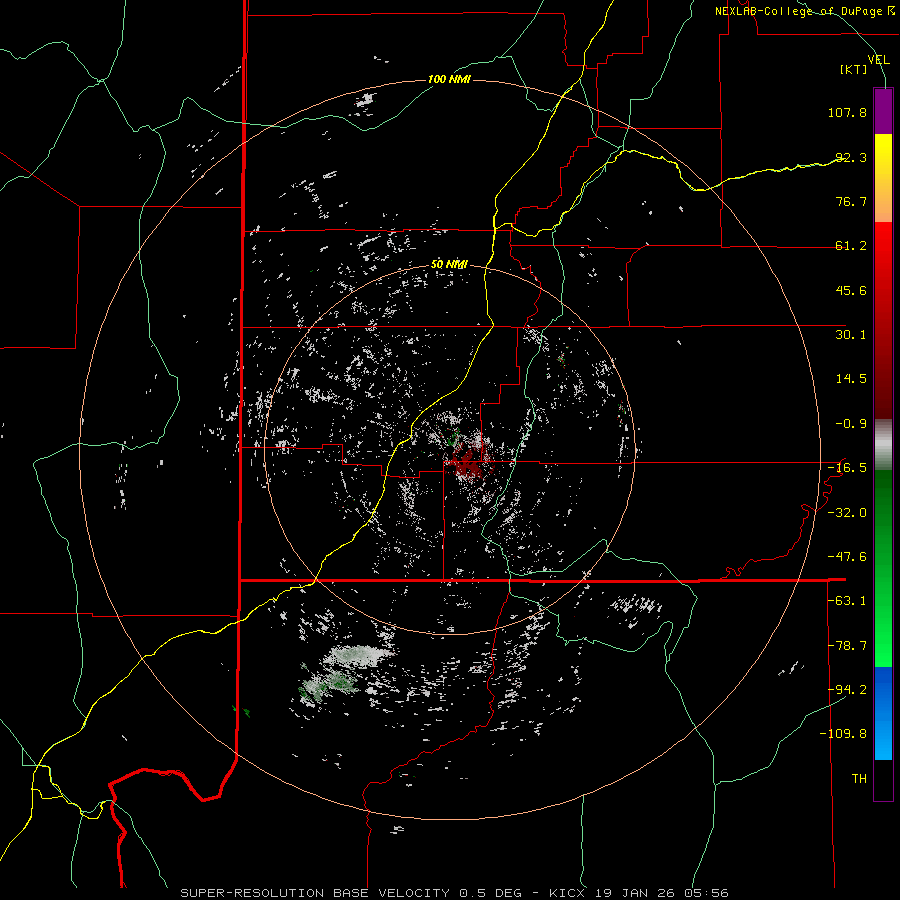Click the 30.1 scale value
Viewport: 900px width, 900px height.
pyautogui.click(x=851, y=335)
